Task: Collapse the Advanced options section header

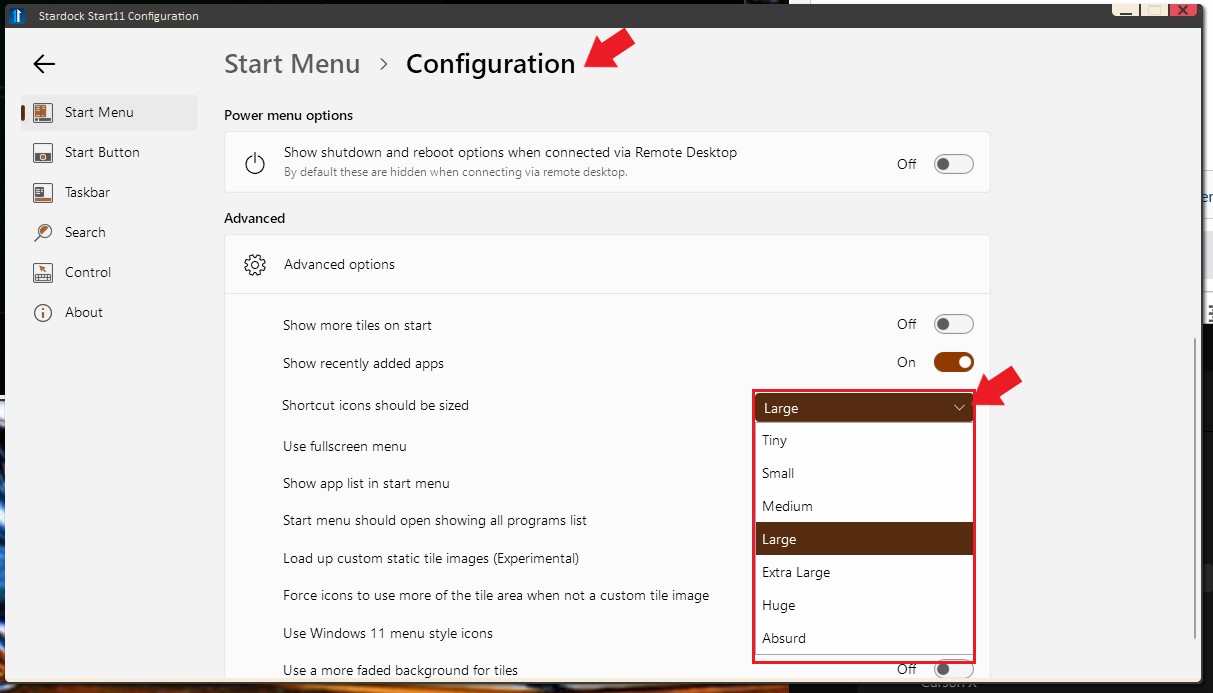Action: (x=607, y=264)
